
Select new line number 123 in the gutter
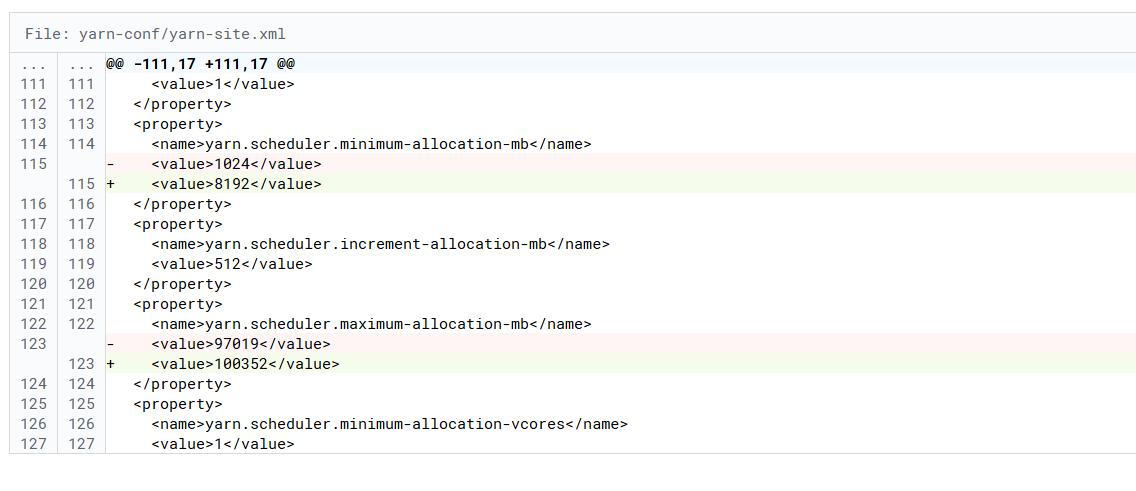pyautogui.click(x=81, y=364)
